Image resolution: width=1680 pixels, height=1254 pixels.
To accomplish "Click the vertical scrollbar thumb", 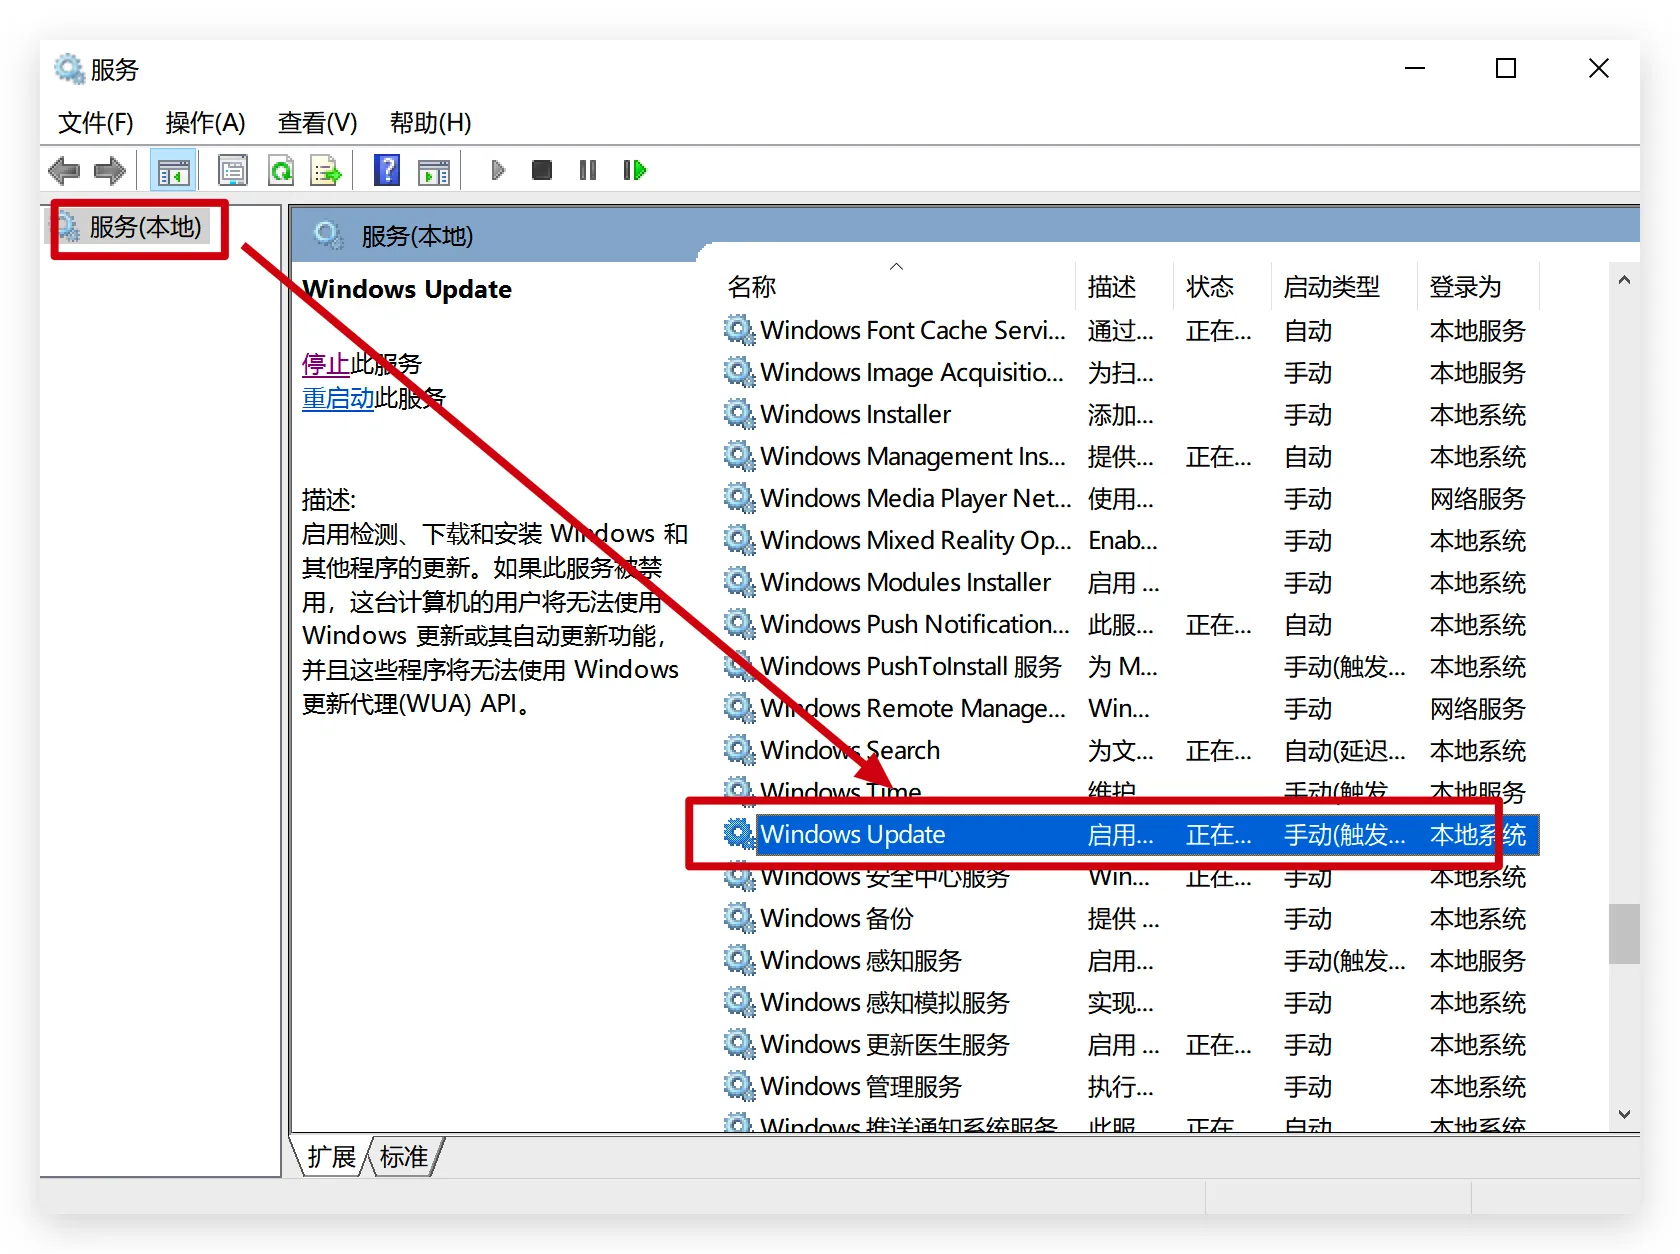I will click(1624, 934).
